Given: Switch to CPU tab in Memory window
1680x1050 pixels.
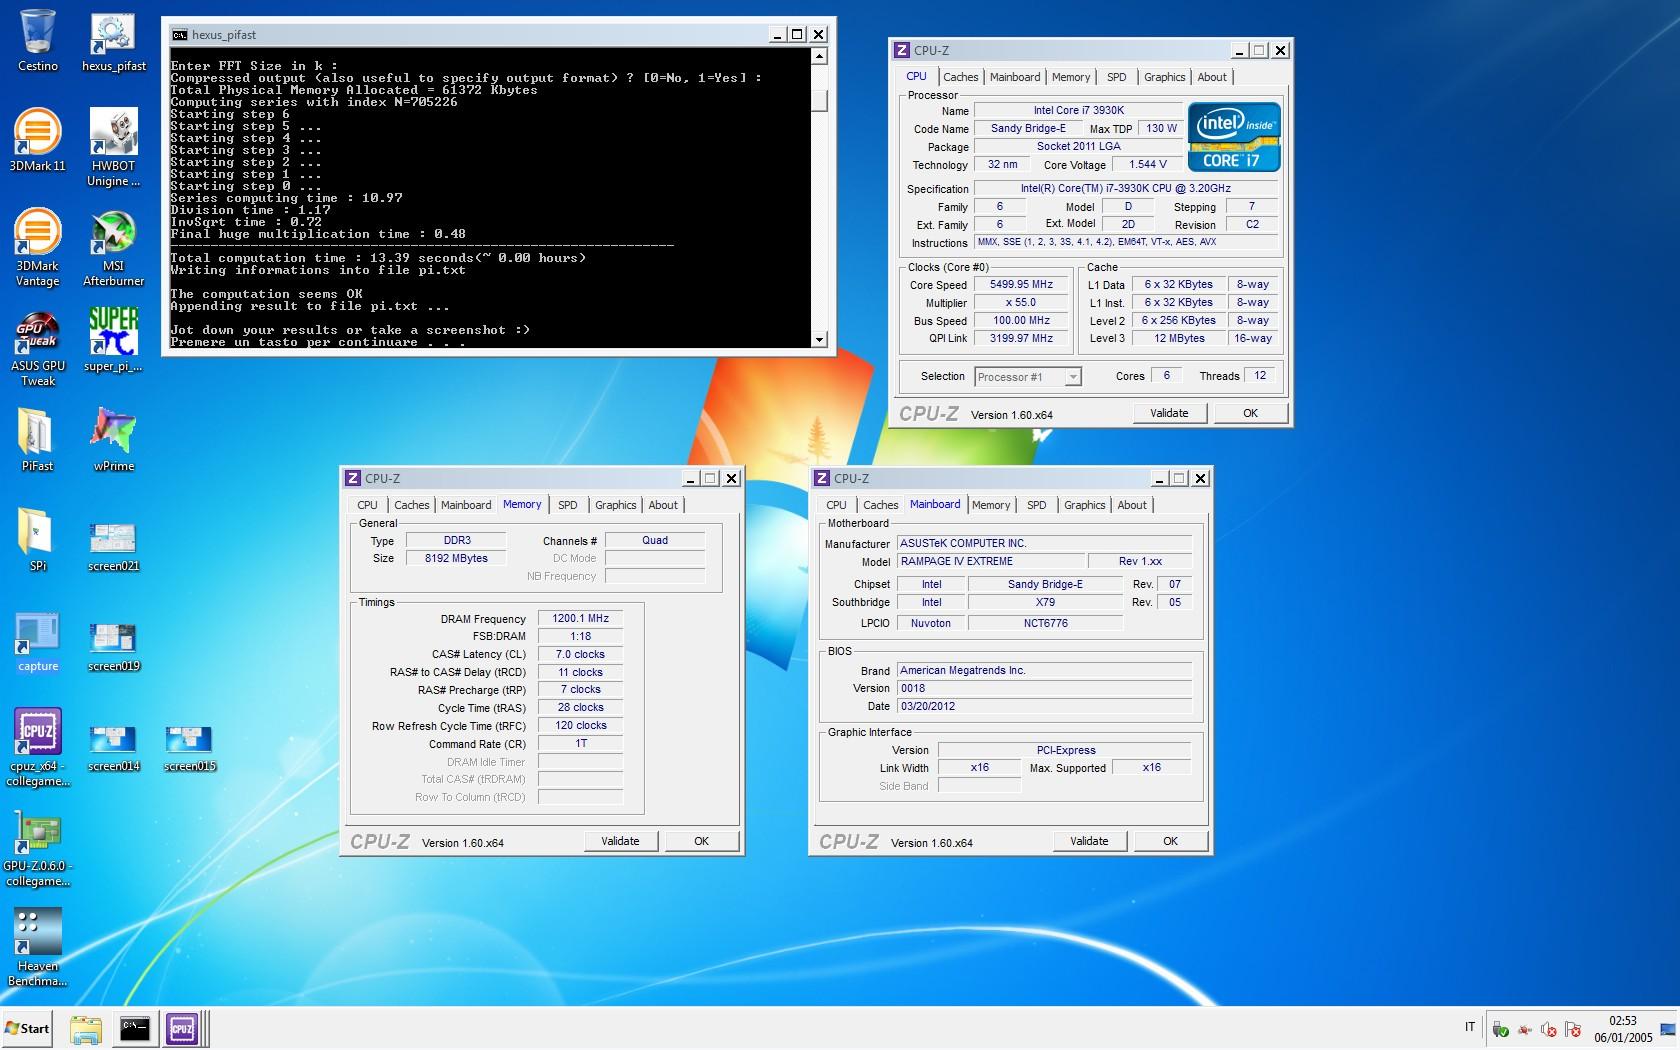Looking at the screenshot, I should point(367,505).
